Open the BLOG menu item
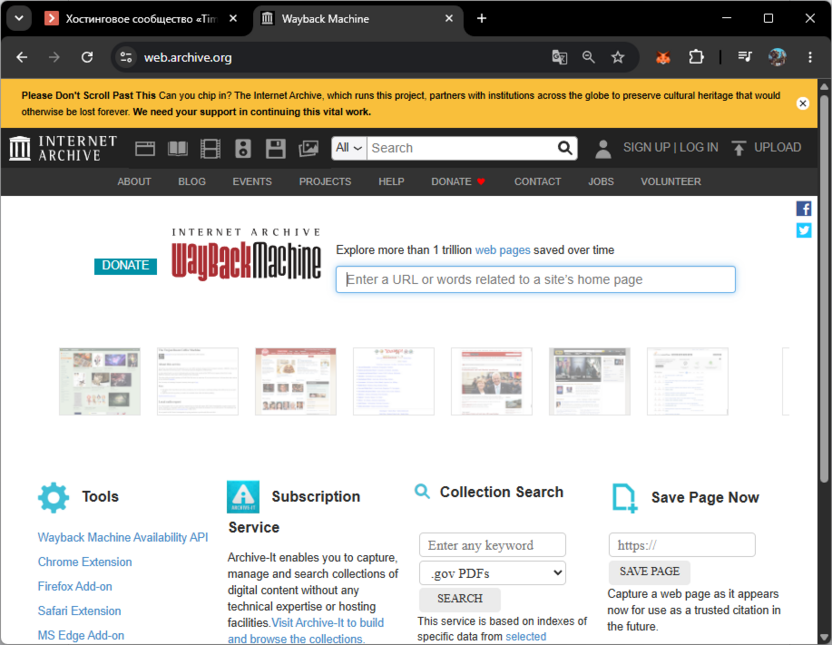Image resolution: width=832 pixels, height=645 pixels. (192, 181)
